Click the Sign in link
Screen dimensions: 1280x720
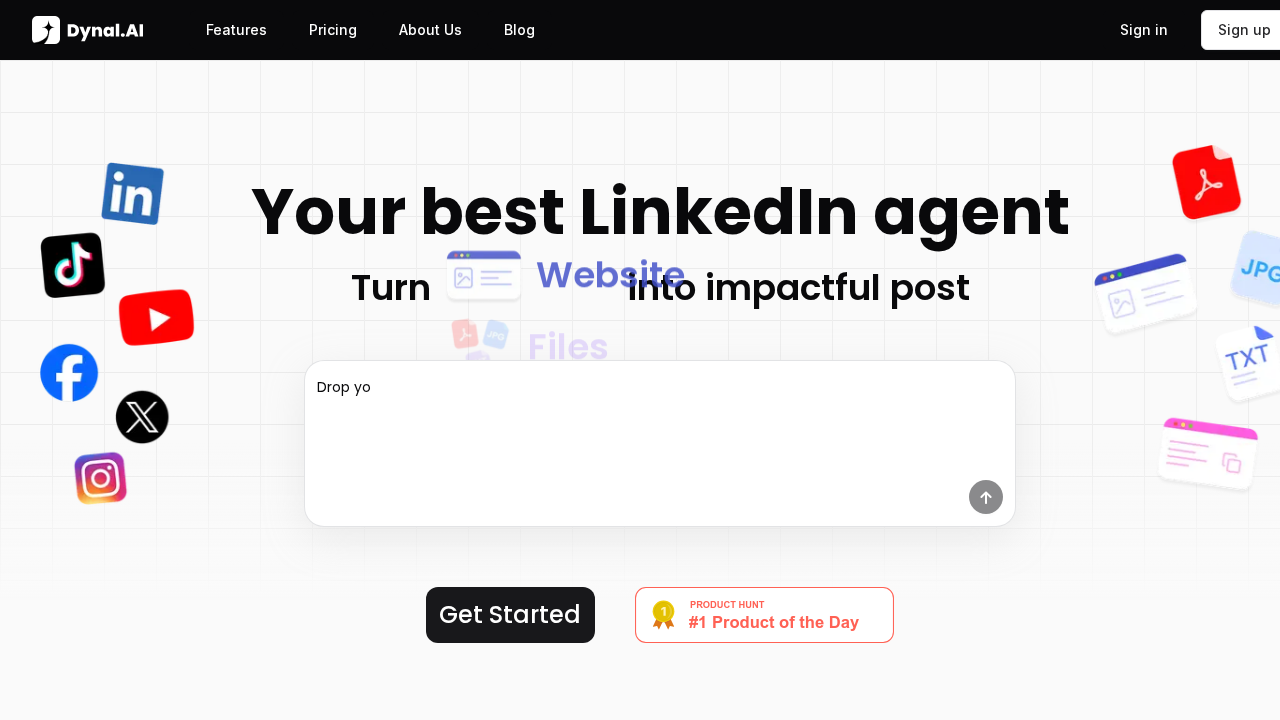tap(1143, 30)
